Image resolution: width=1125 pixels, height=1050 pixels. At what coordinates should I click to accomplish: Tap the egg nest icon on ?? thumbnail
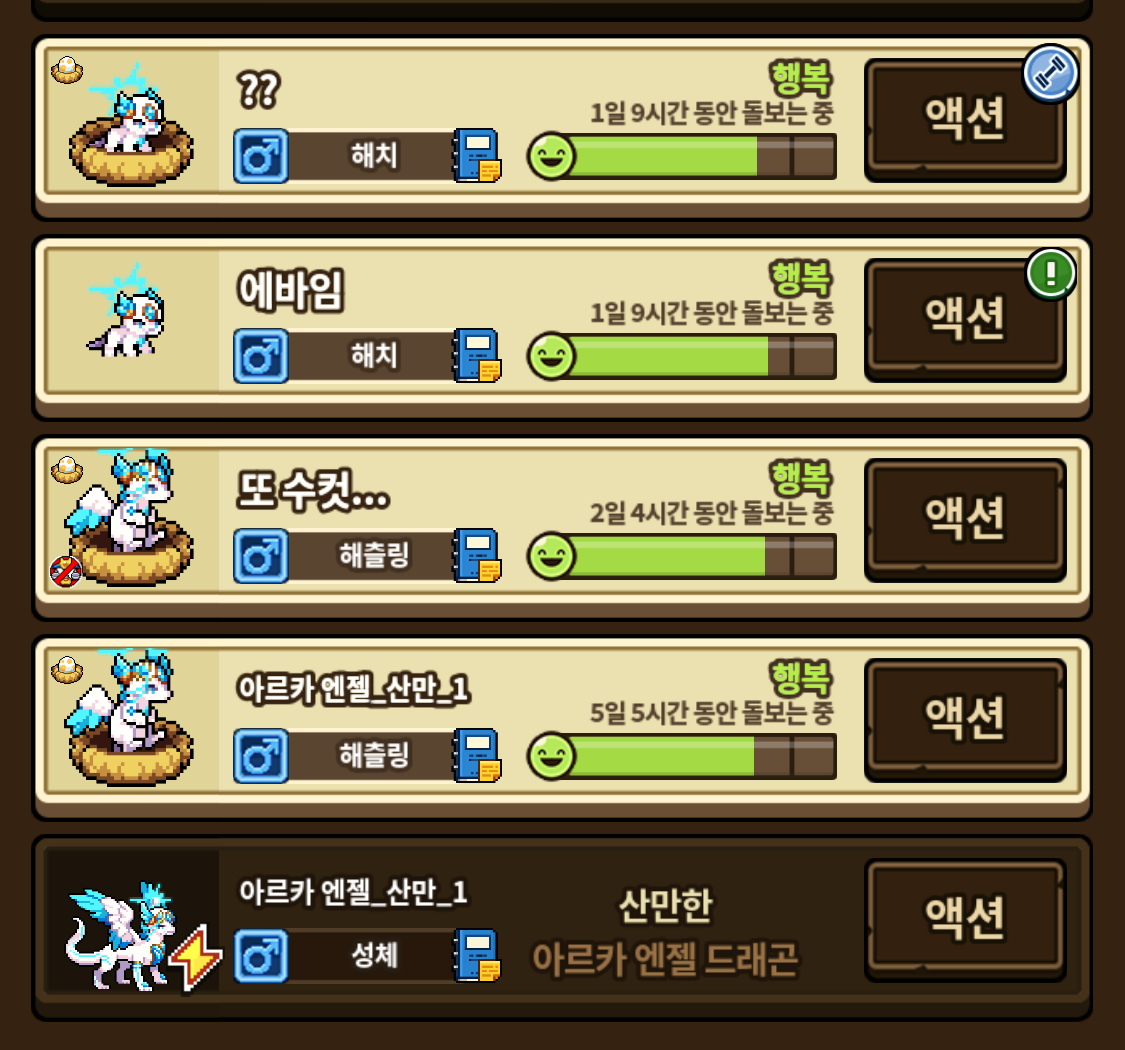67,70
